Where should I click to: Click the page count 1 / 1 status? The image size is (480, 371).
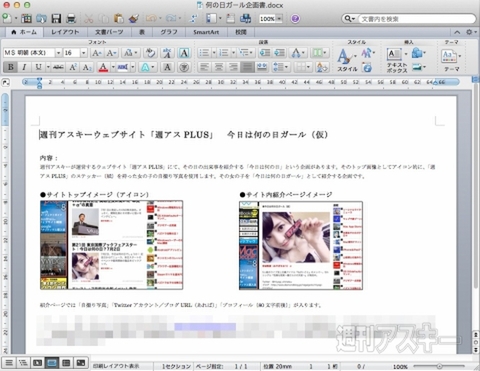(x=241, y=366)
